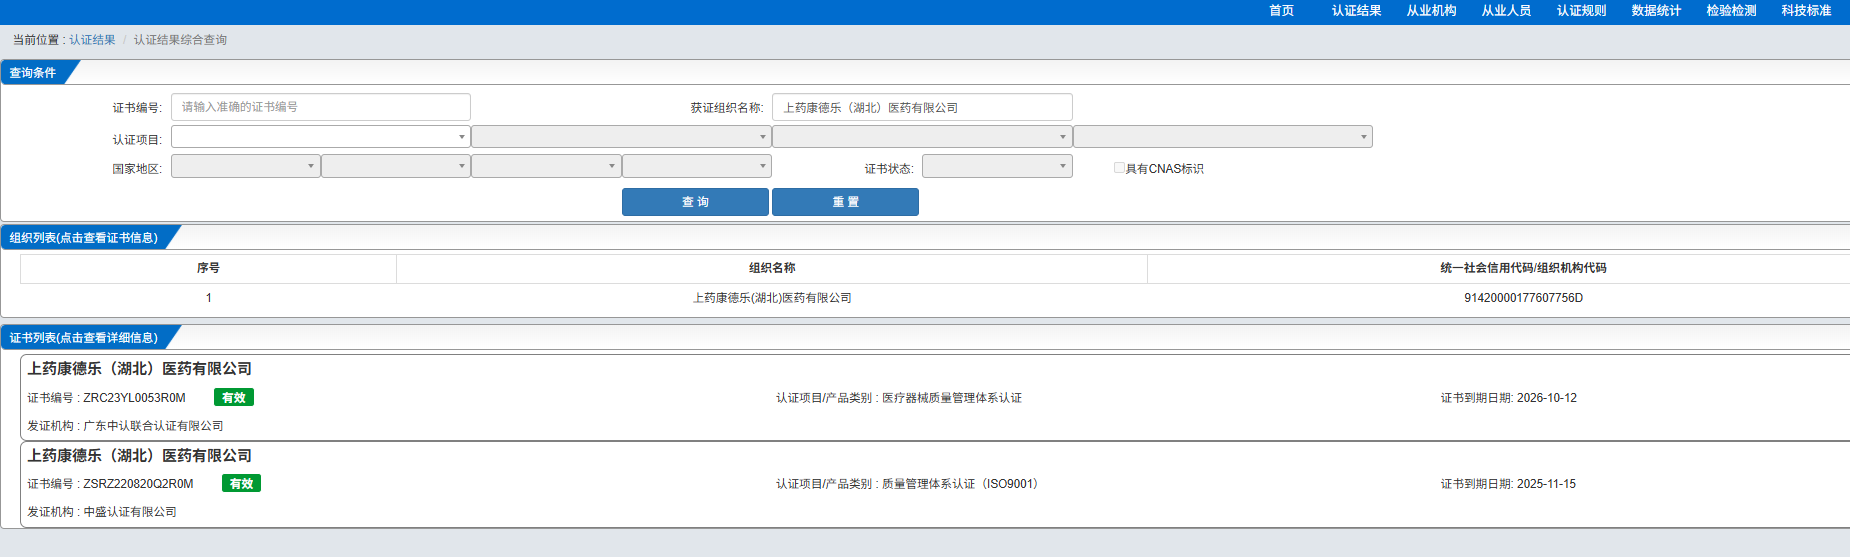Screen dimensions: 1850x557
Task: Select 查询条件 panel header tab
Action: click(33, 73)
